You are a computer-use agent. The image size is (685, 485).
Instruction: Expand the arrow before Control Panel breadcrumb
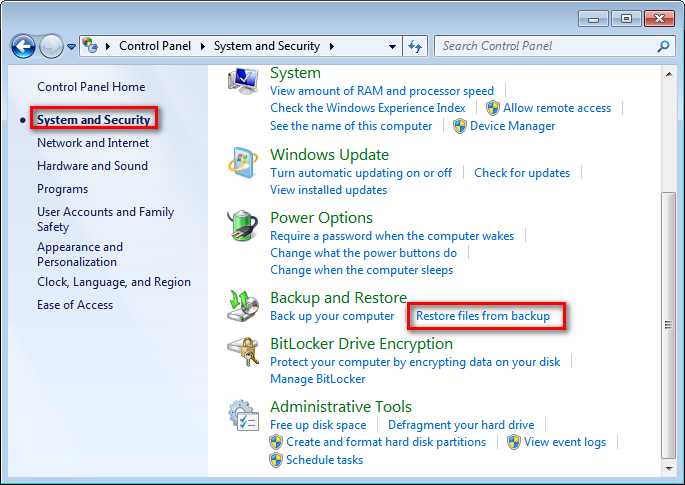107,46
